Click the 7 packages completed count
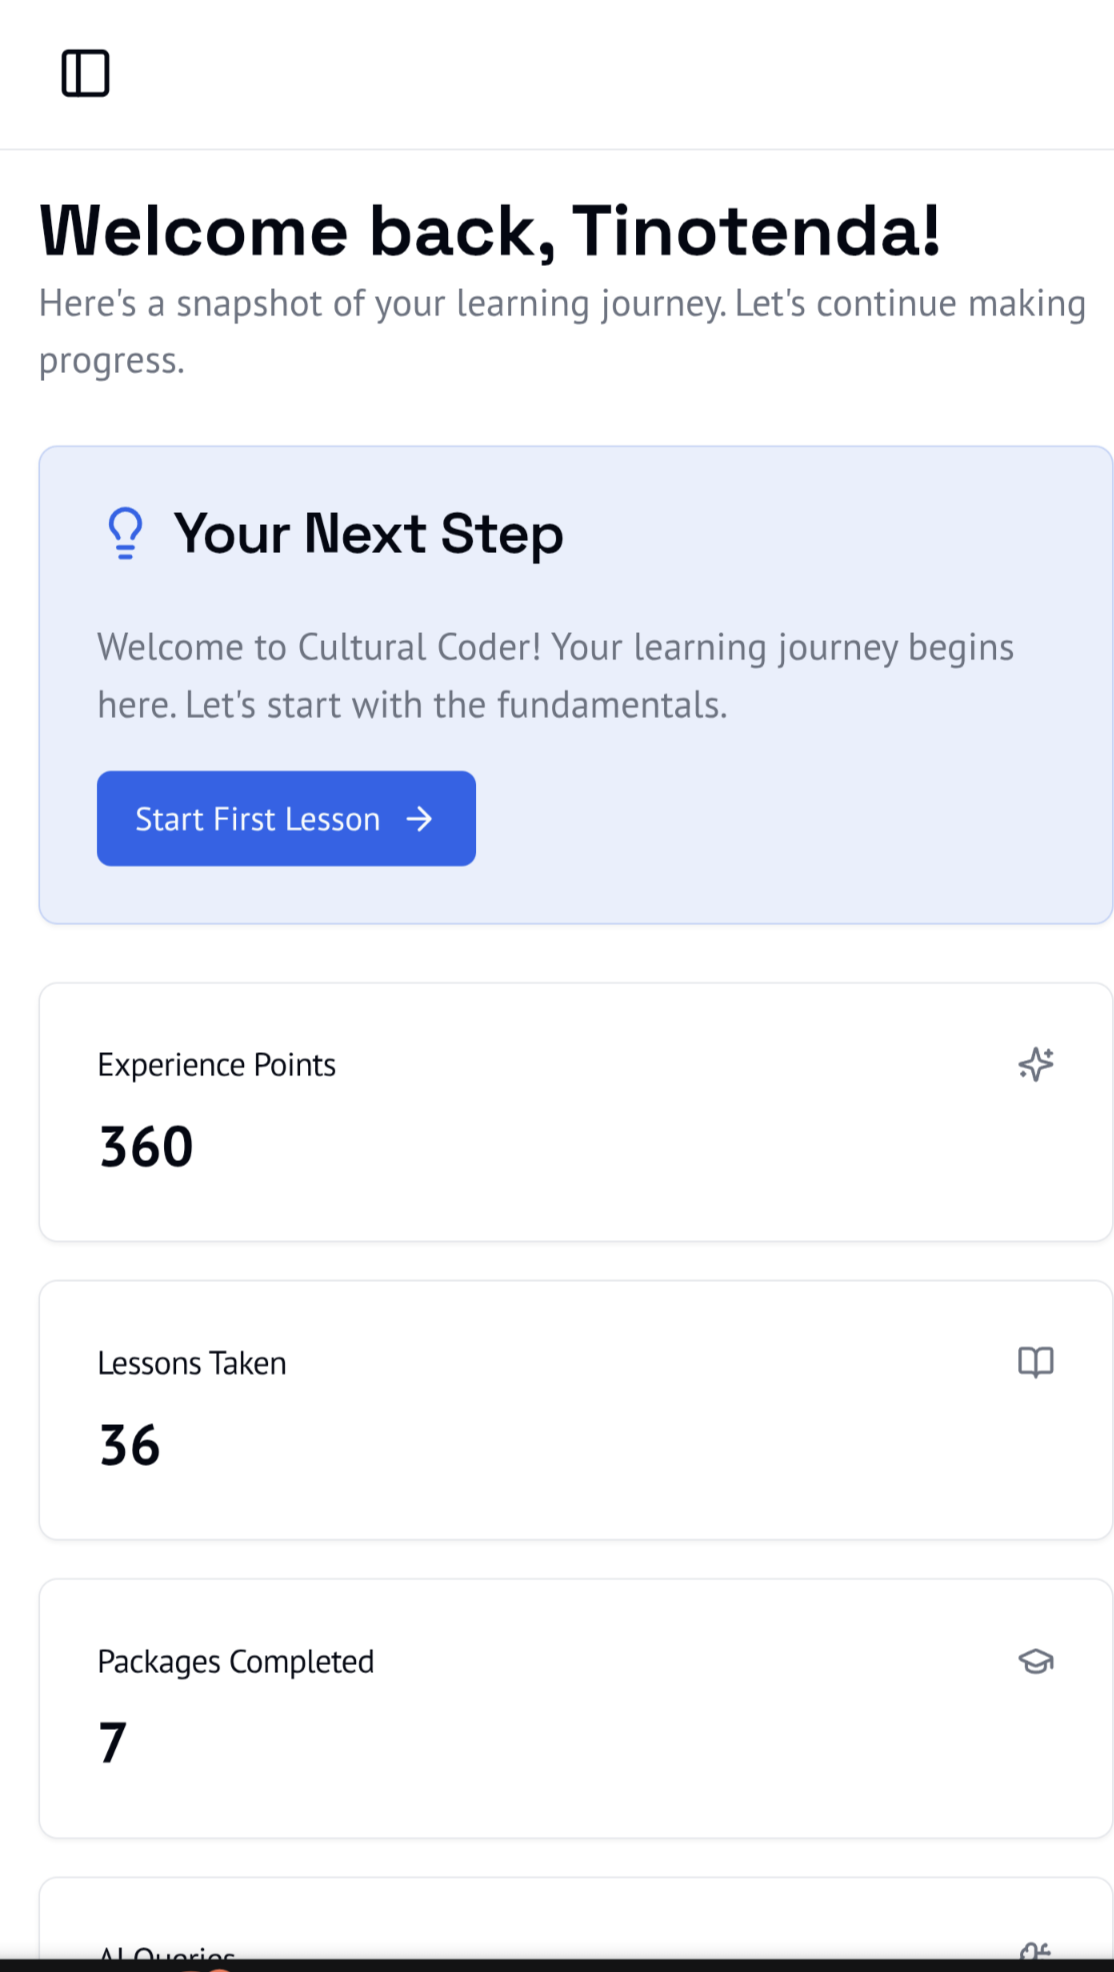1114x1972 pixels. (113, 1743)
